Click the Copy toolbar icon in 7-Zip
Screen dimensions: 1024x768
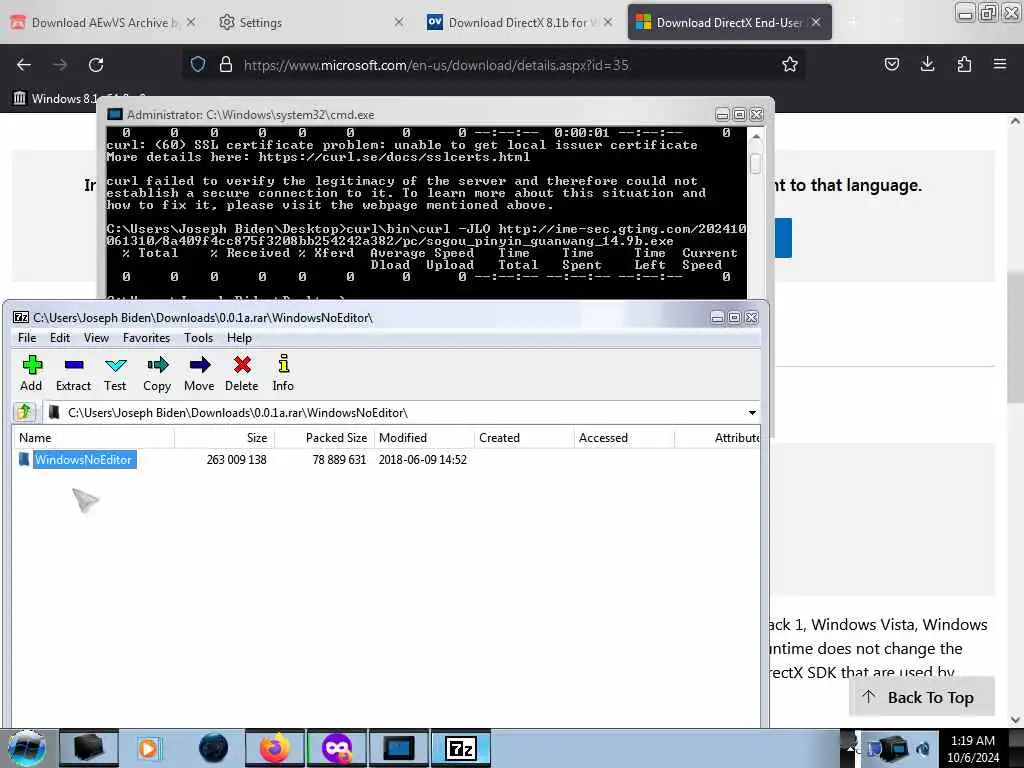point(157,373)
